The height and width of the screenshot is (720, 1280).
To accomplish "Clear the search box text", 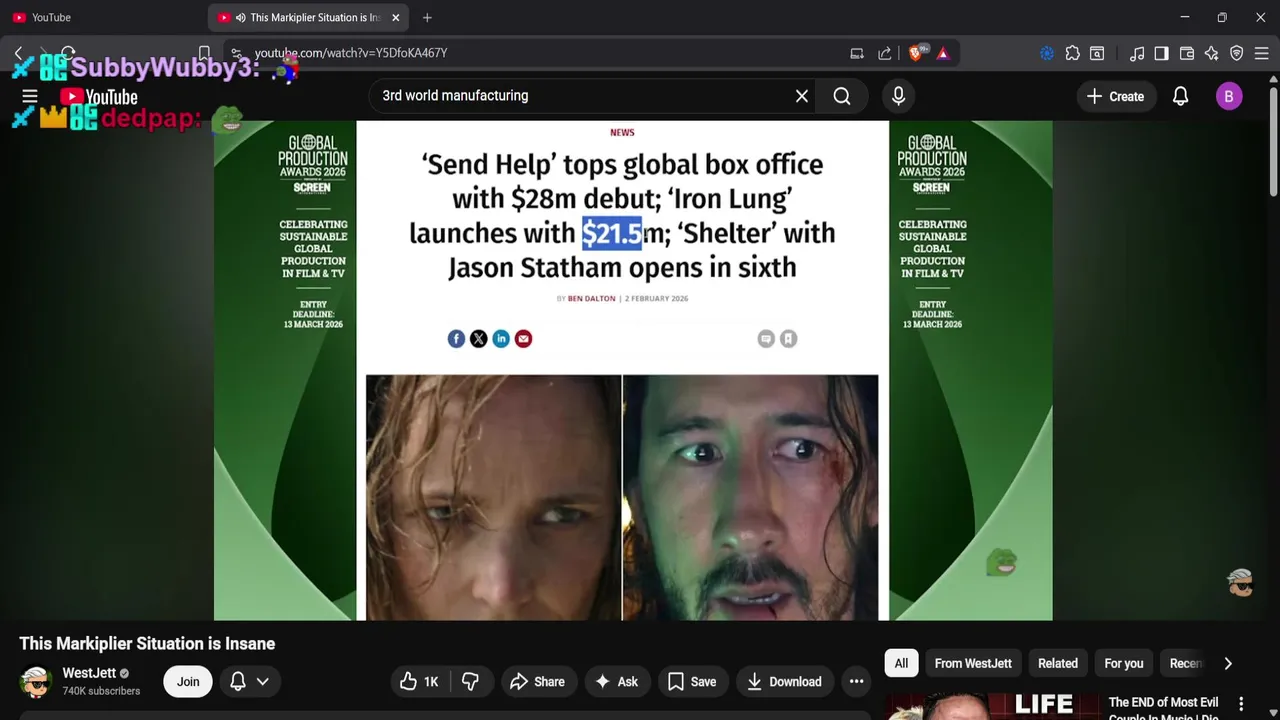I will 802,96.
